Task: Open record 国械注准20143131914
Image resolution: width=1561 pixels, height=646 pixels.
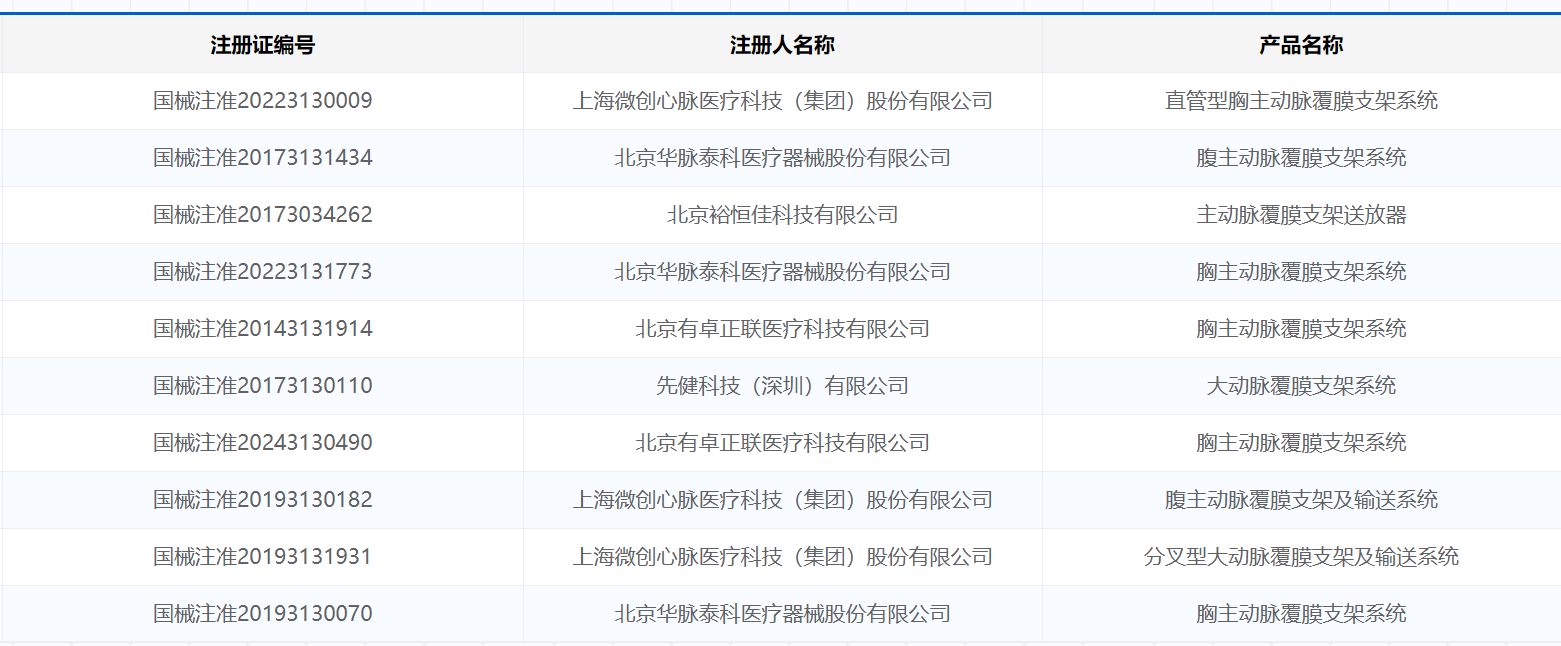Action: click(262, 329)
